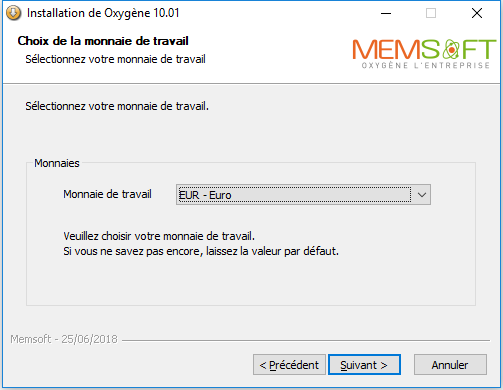
Task: Click the heading Choix de la monnaie de travail
Action: (x=103, y=41)
